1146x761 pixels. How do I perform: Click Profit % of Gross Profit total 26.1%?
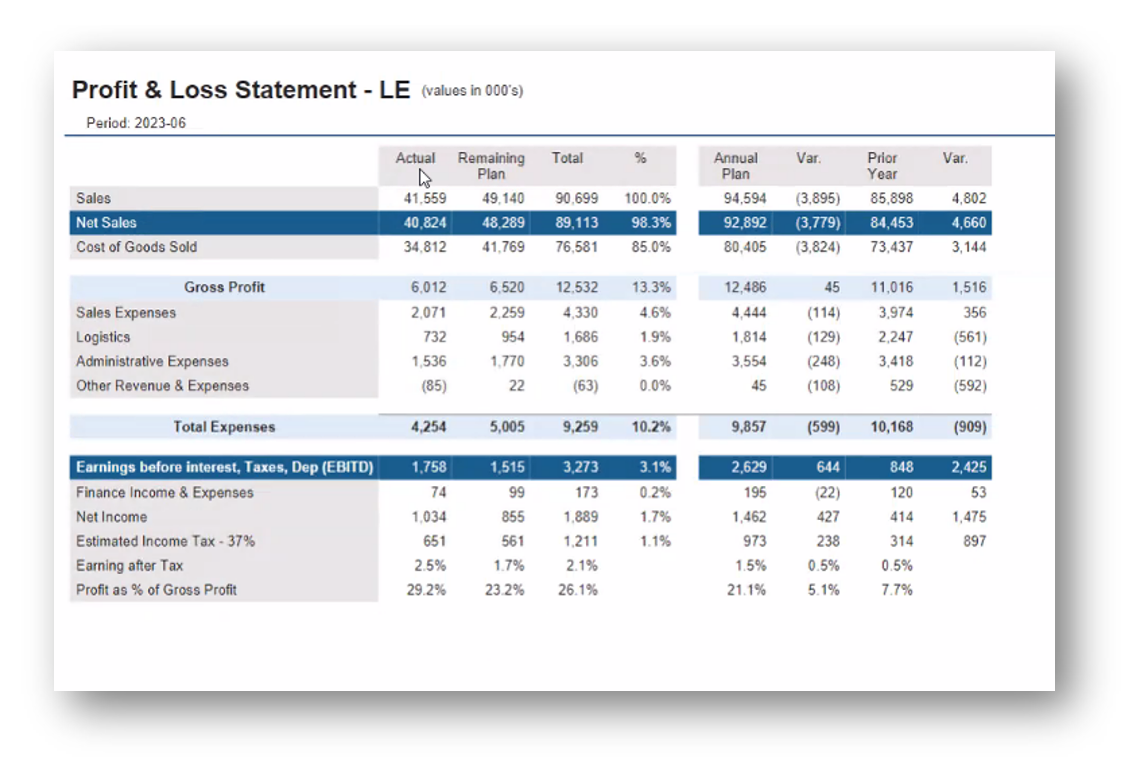[577, 590]
